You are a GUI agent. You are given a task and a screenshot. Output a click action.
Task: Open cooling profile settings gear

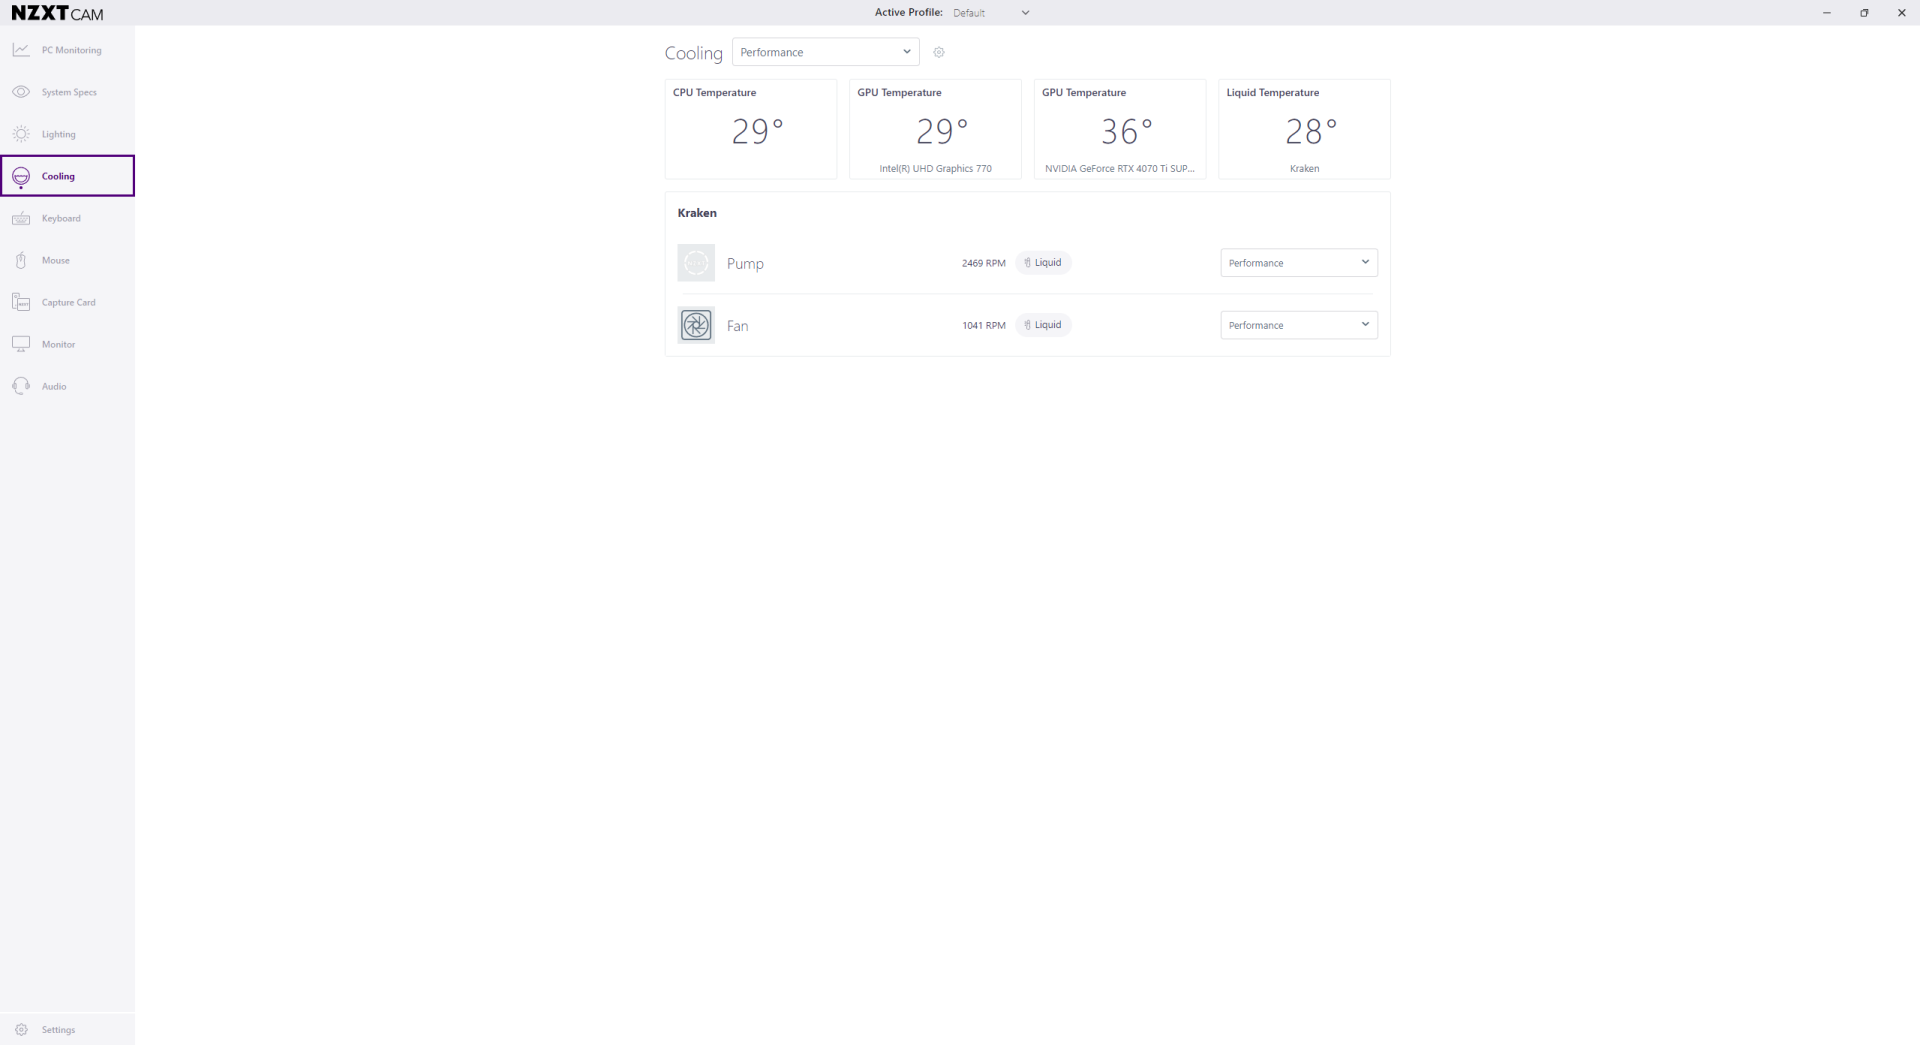click(939, 52)
